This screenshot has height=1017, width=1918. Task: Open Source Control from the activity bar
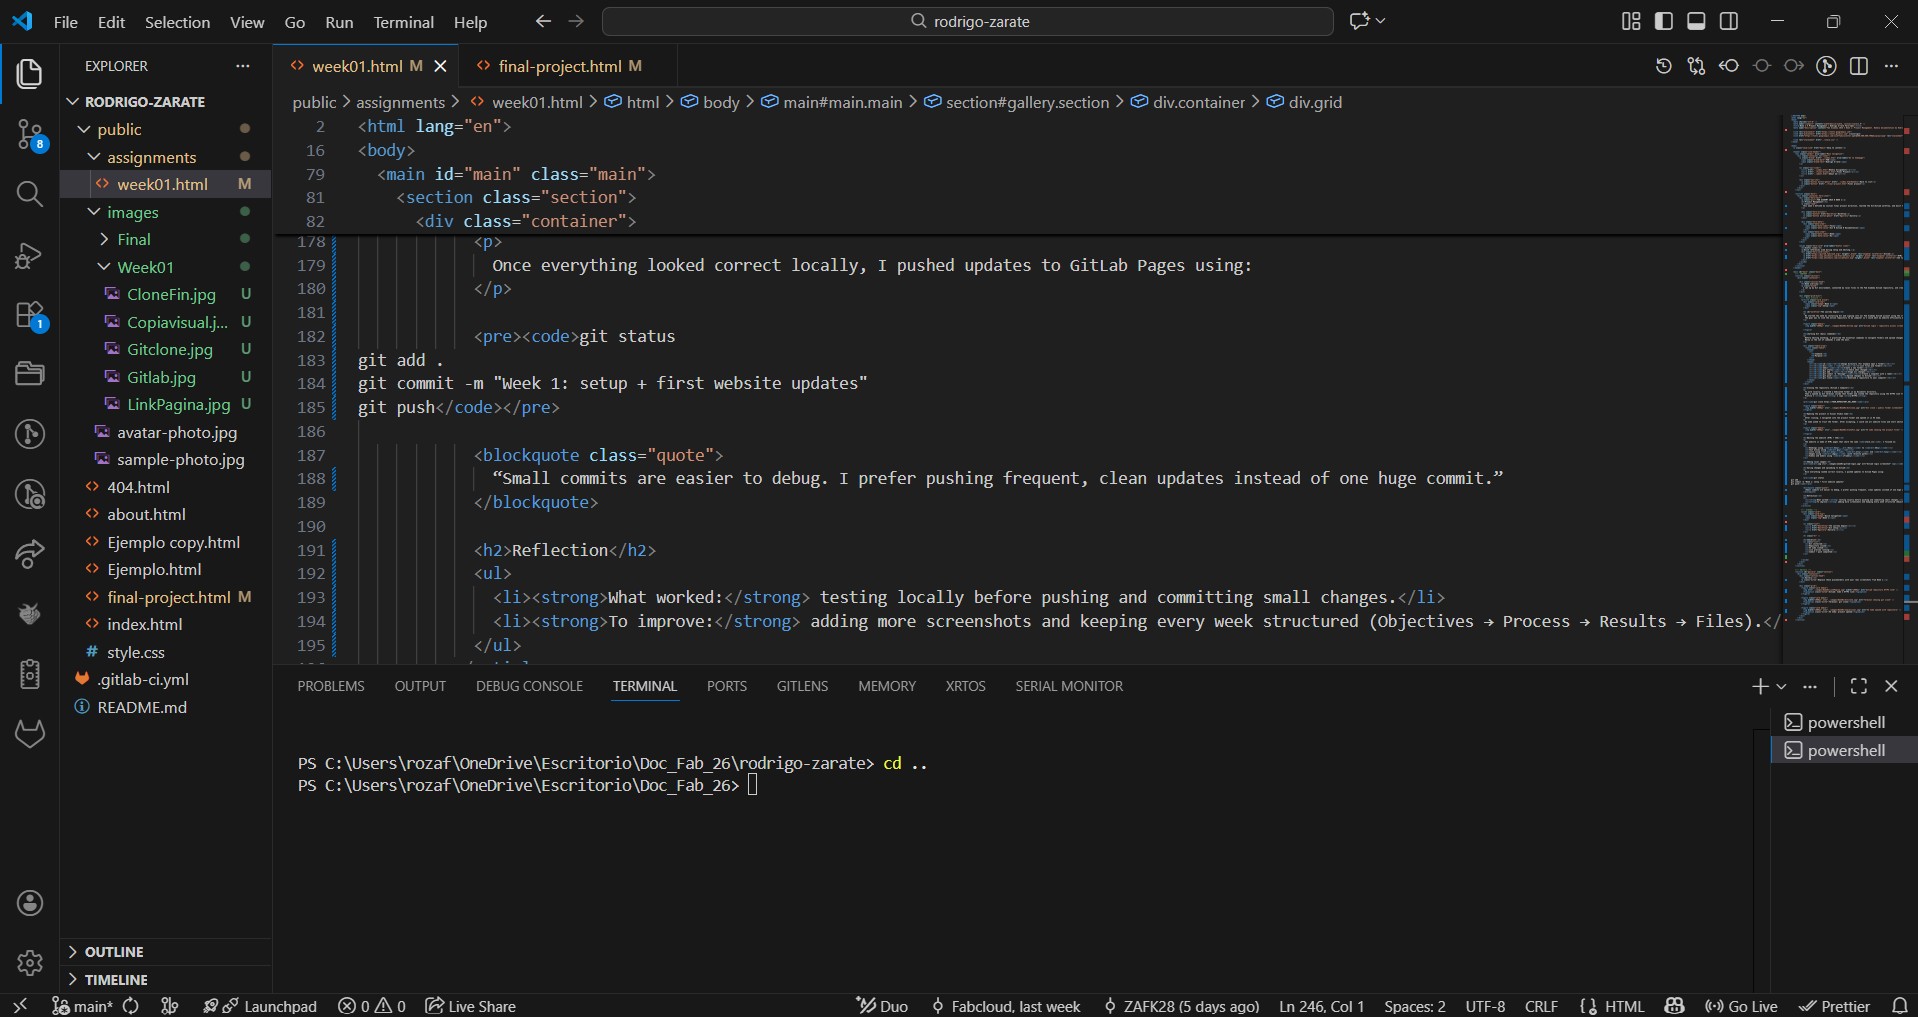pyautogui.click(x=30, y=135)
